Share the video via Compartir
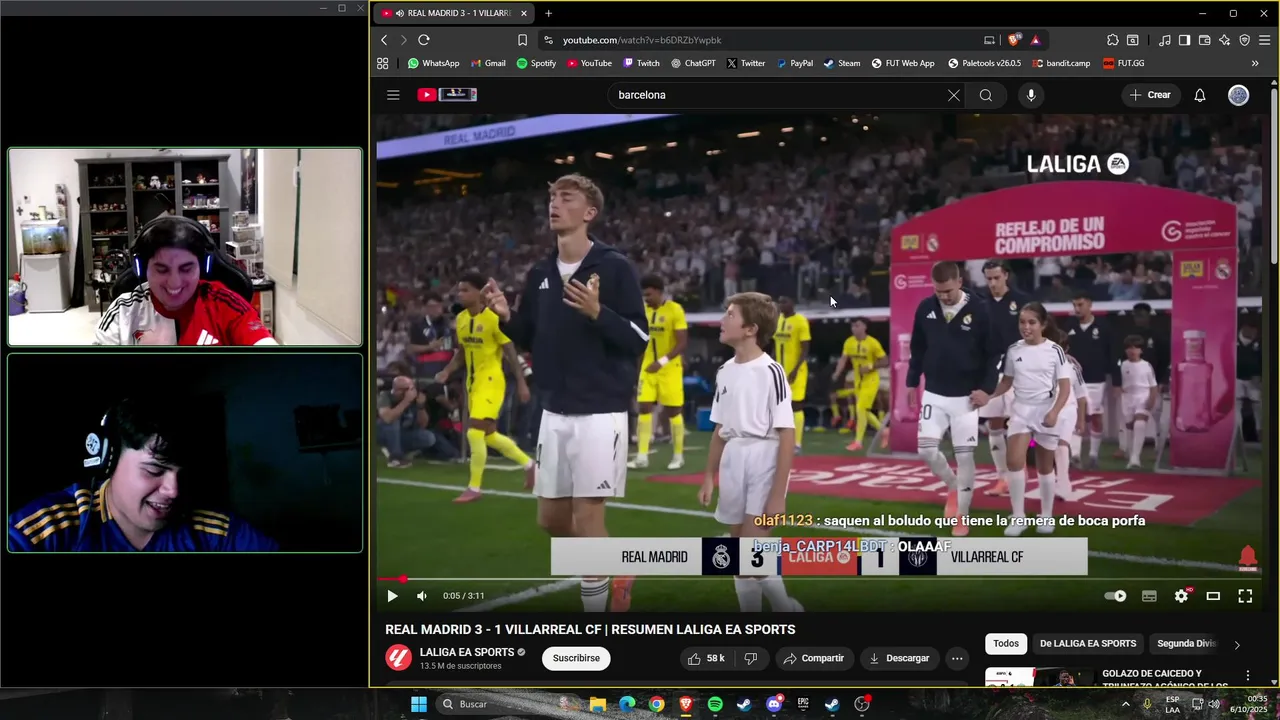Screen dimensions: 1280x720 [x=814, y=658]
